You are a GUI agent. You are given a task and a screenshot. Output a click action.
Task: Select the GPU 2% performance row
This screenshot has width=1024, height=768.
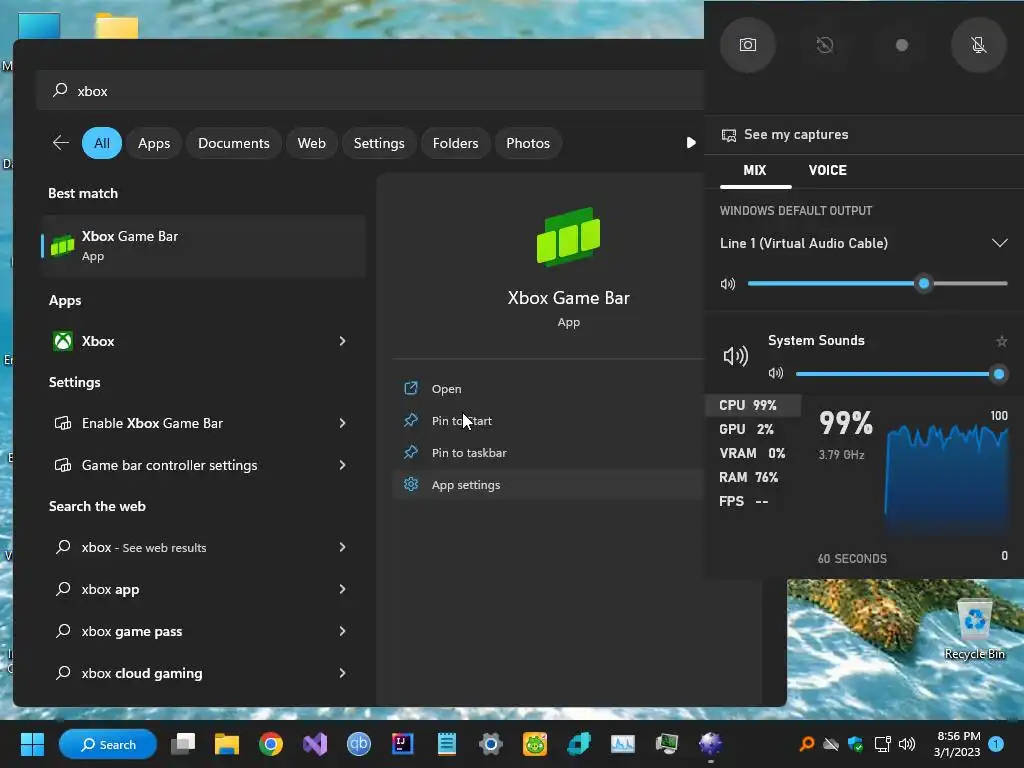(x=753, y=429)
